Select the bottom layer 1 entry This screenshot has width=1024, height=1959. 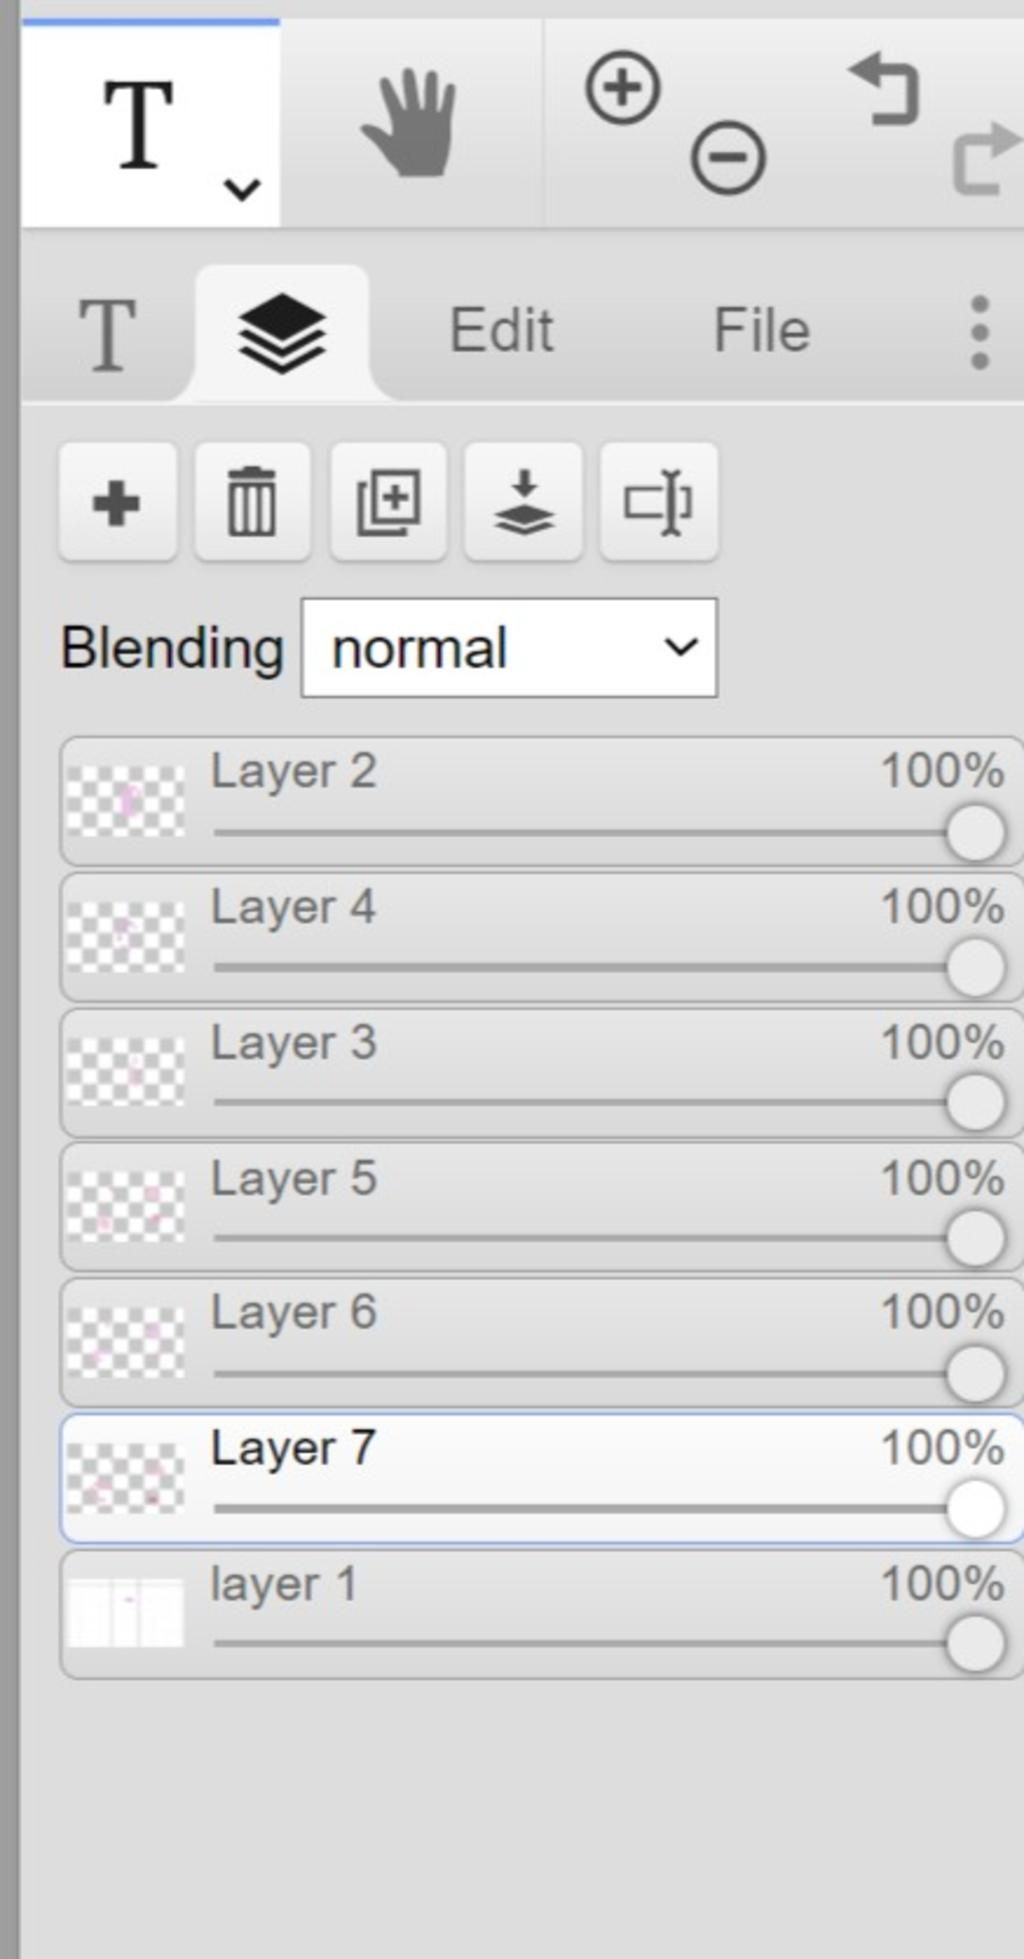[542, 1614]
